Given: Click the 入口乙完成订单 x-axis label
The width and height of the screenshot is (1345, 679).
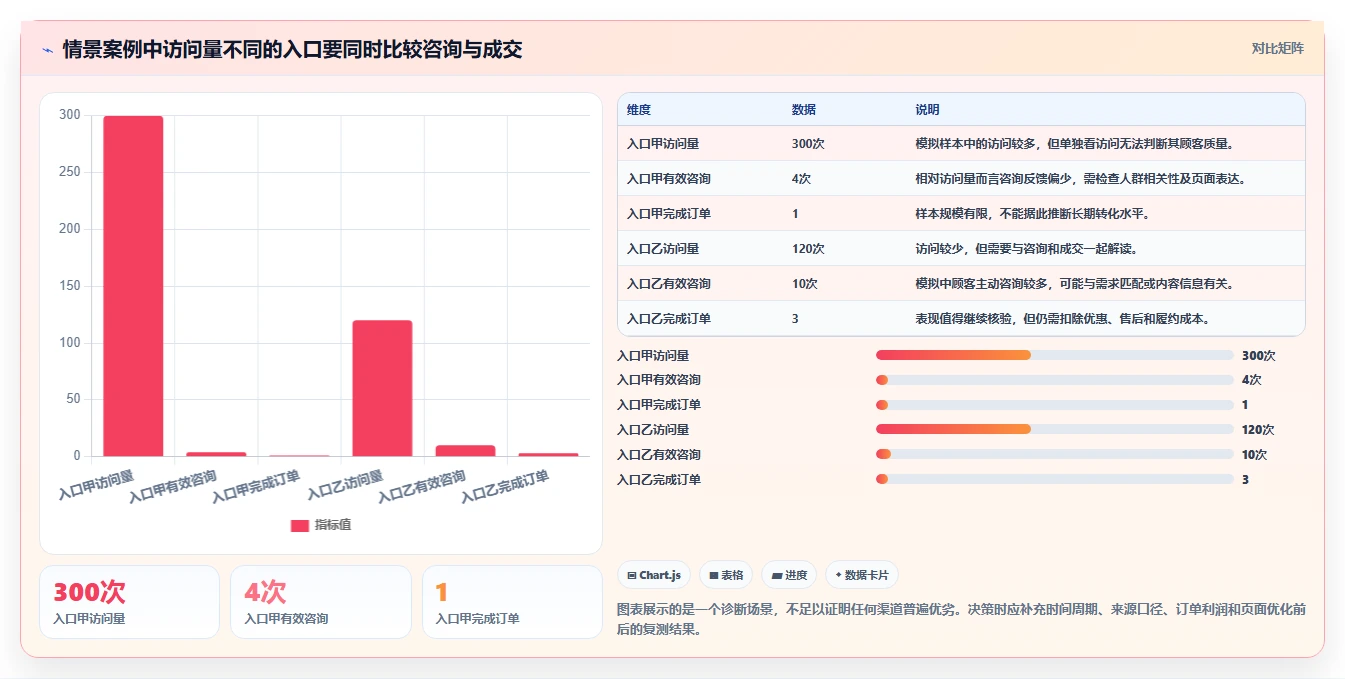Looking at the screenshot, I should coord(505,486).
